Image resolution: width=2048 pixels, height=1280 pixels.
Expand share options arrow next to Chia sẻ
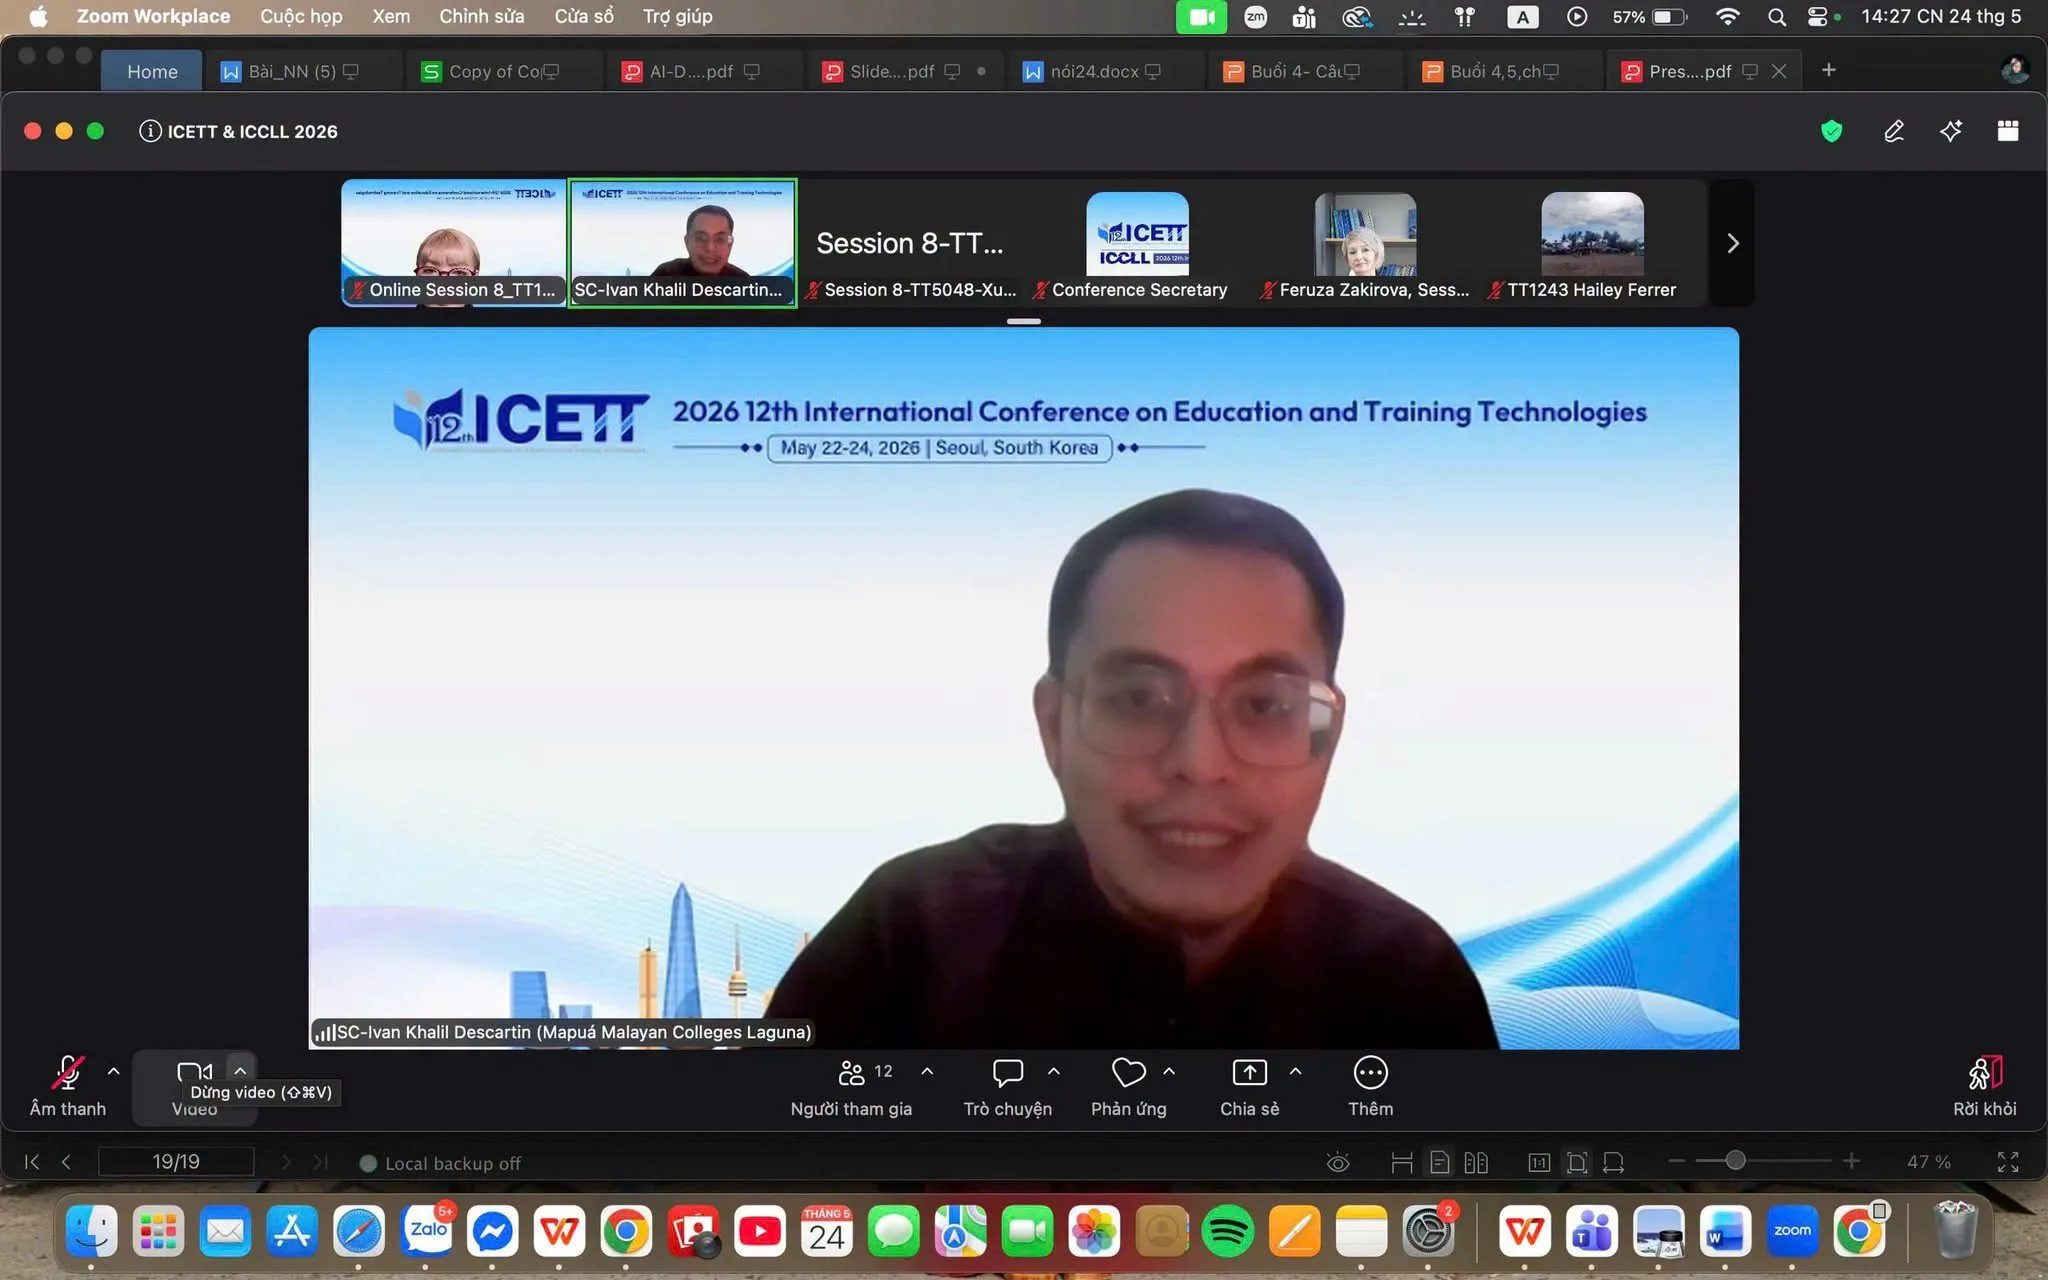point(1296,1071)
